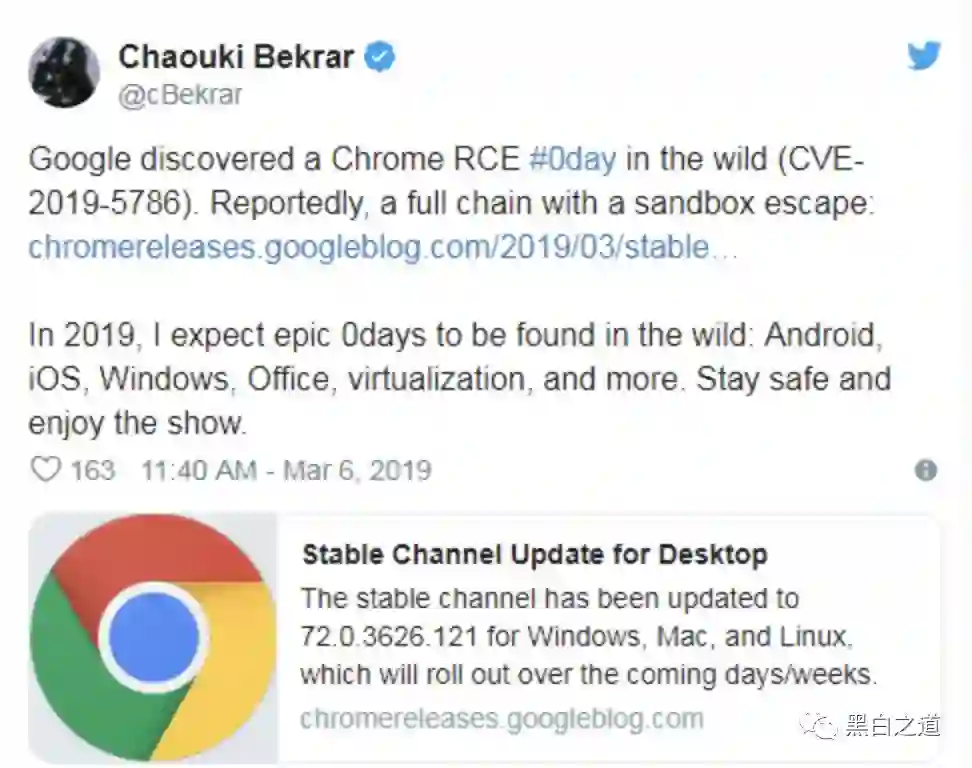Open the @cBekrar handle

181,96
